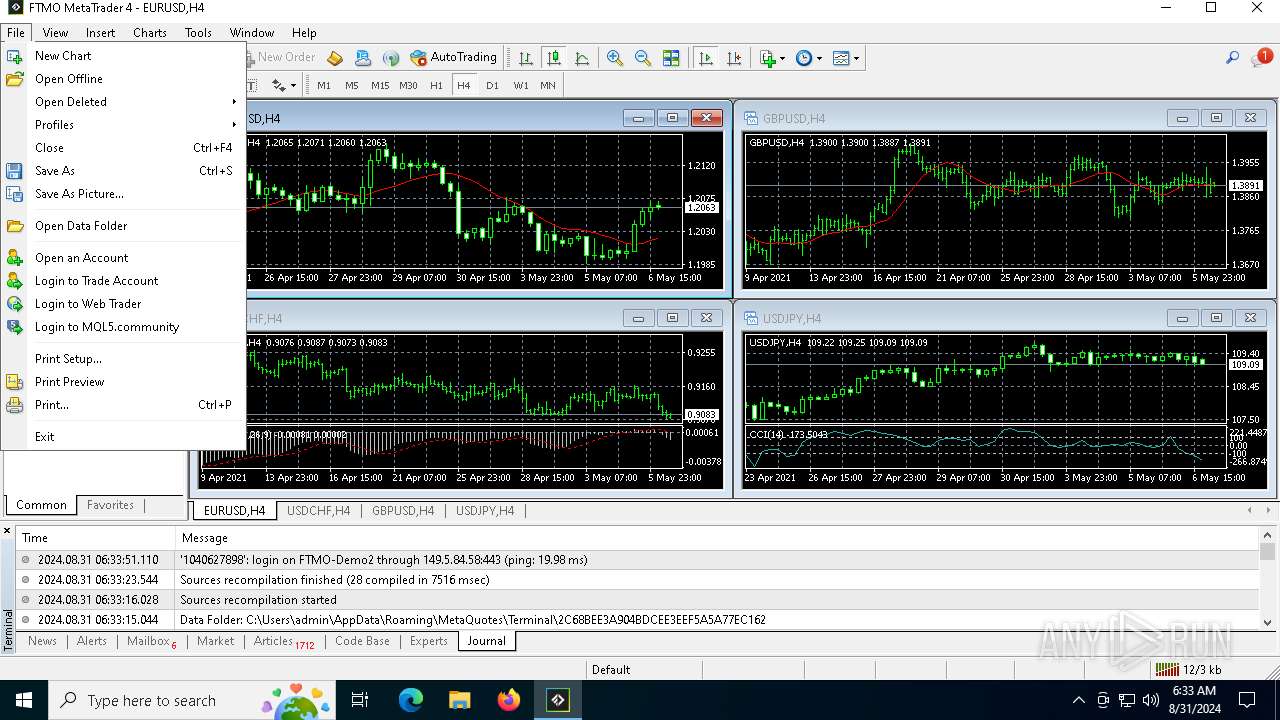1280x720 pixels.
Task: Open the View menu
Action: [55, 32]
